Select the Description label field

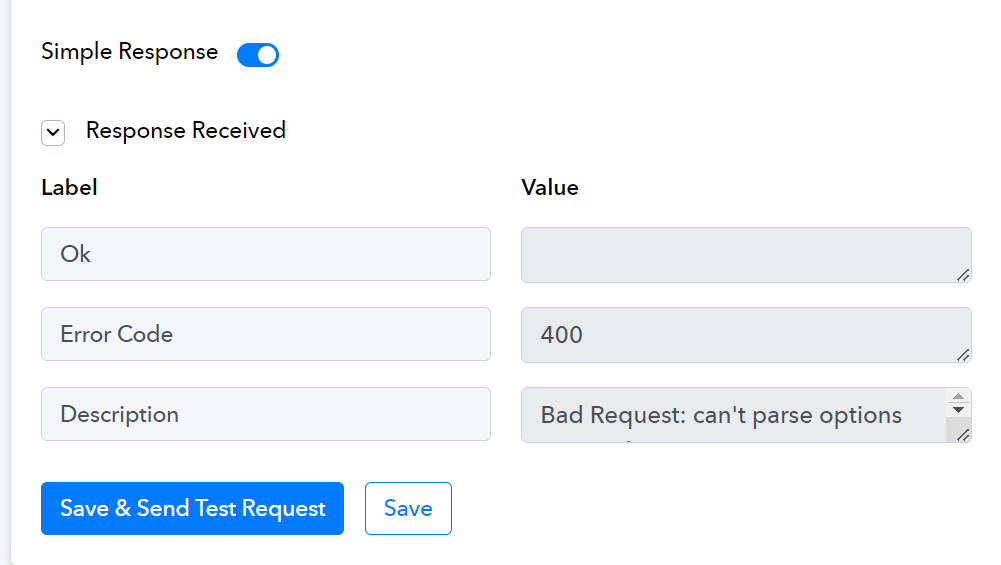click(266, 414)
